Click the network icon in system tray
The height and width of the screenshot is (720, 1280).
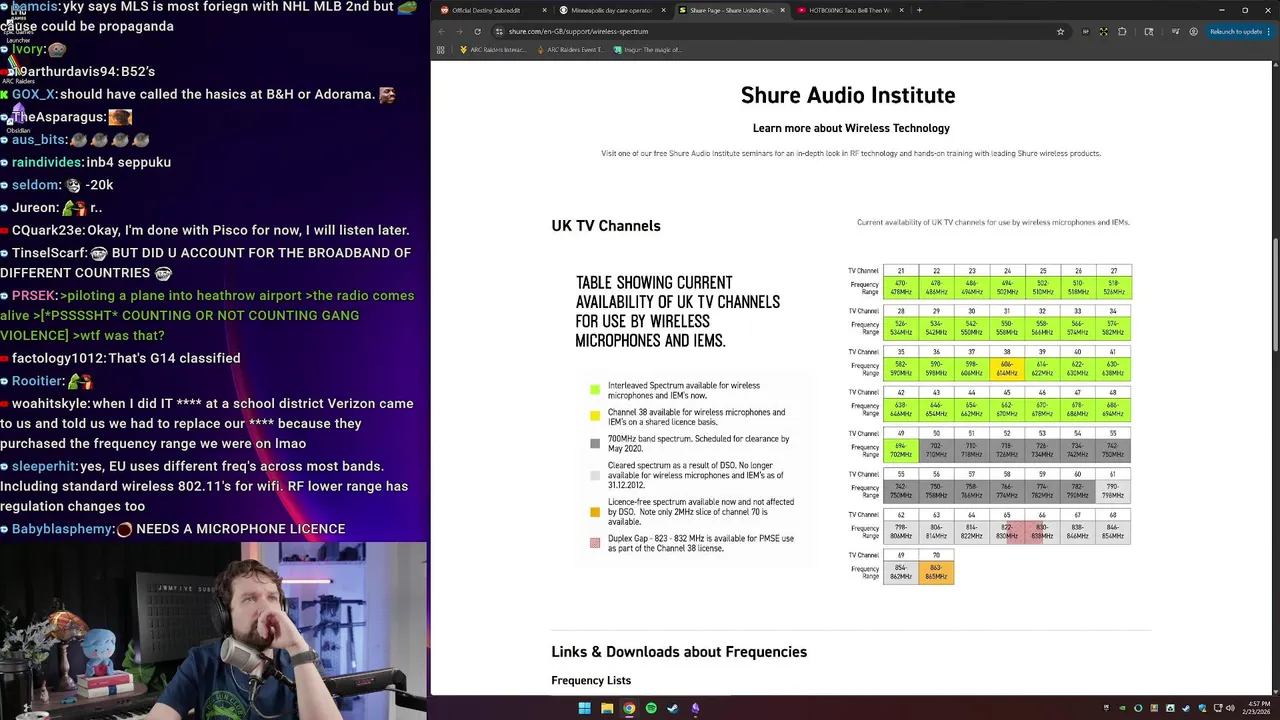pos(1217,708)
